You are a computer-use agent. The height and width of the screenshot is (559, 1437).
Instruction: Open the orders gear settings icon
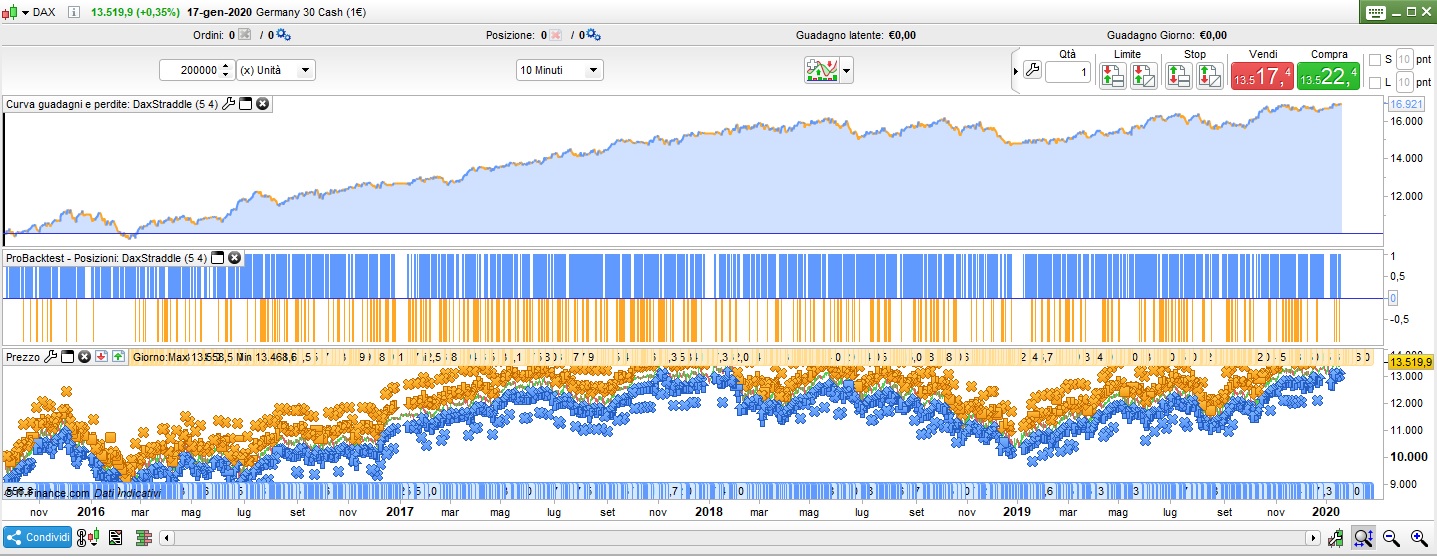(x=283, y=35)
